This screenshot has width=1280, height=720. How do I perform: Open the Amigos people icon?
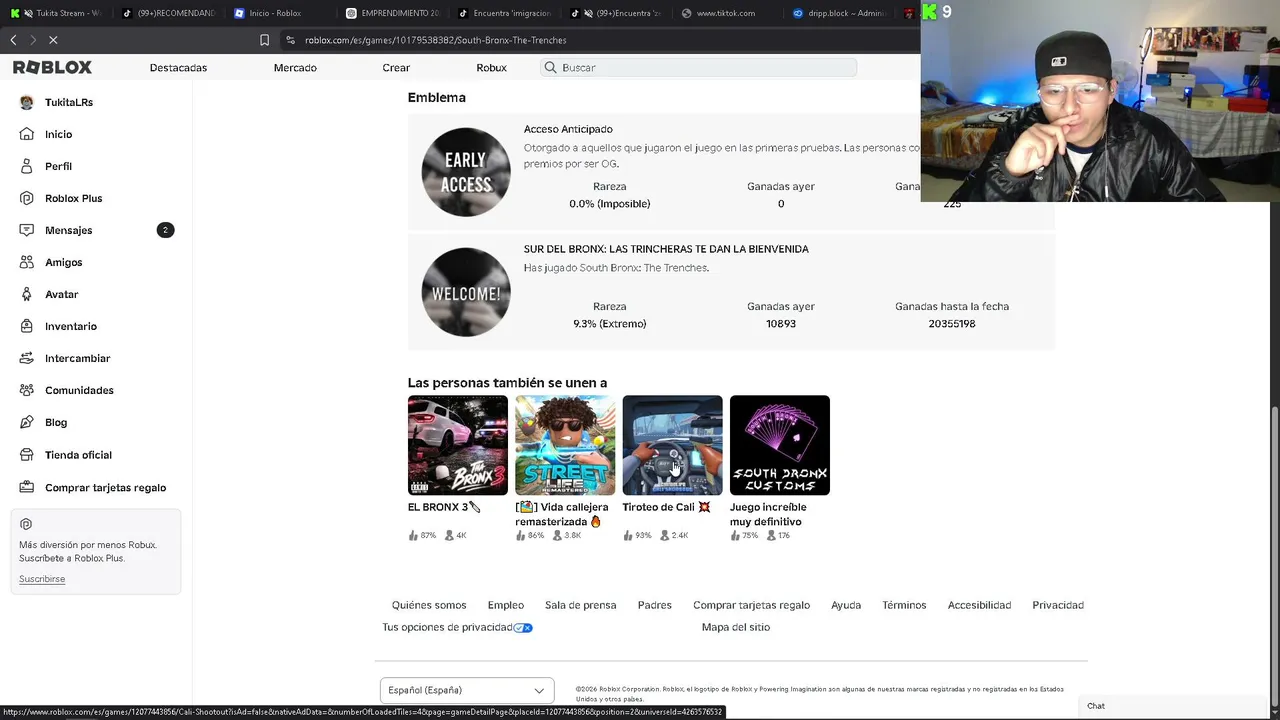pos(26,262)
